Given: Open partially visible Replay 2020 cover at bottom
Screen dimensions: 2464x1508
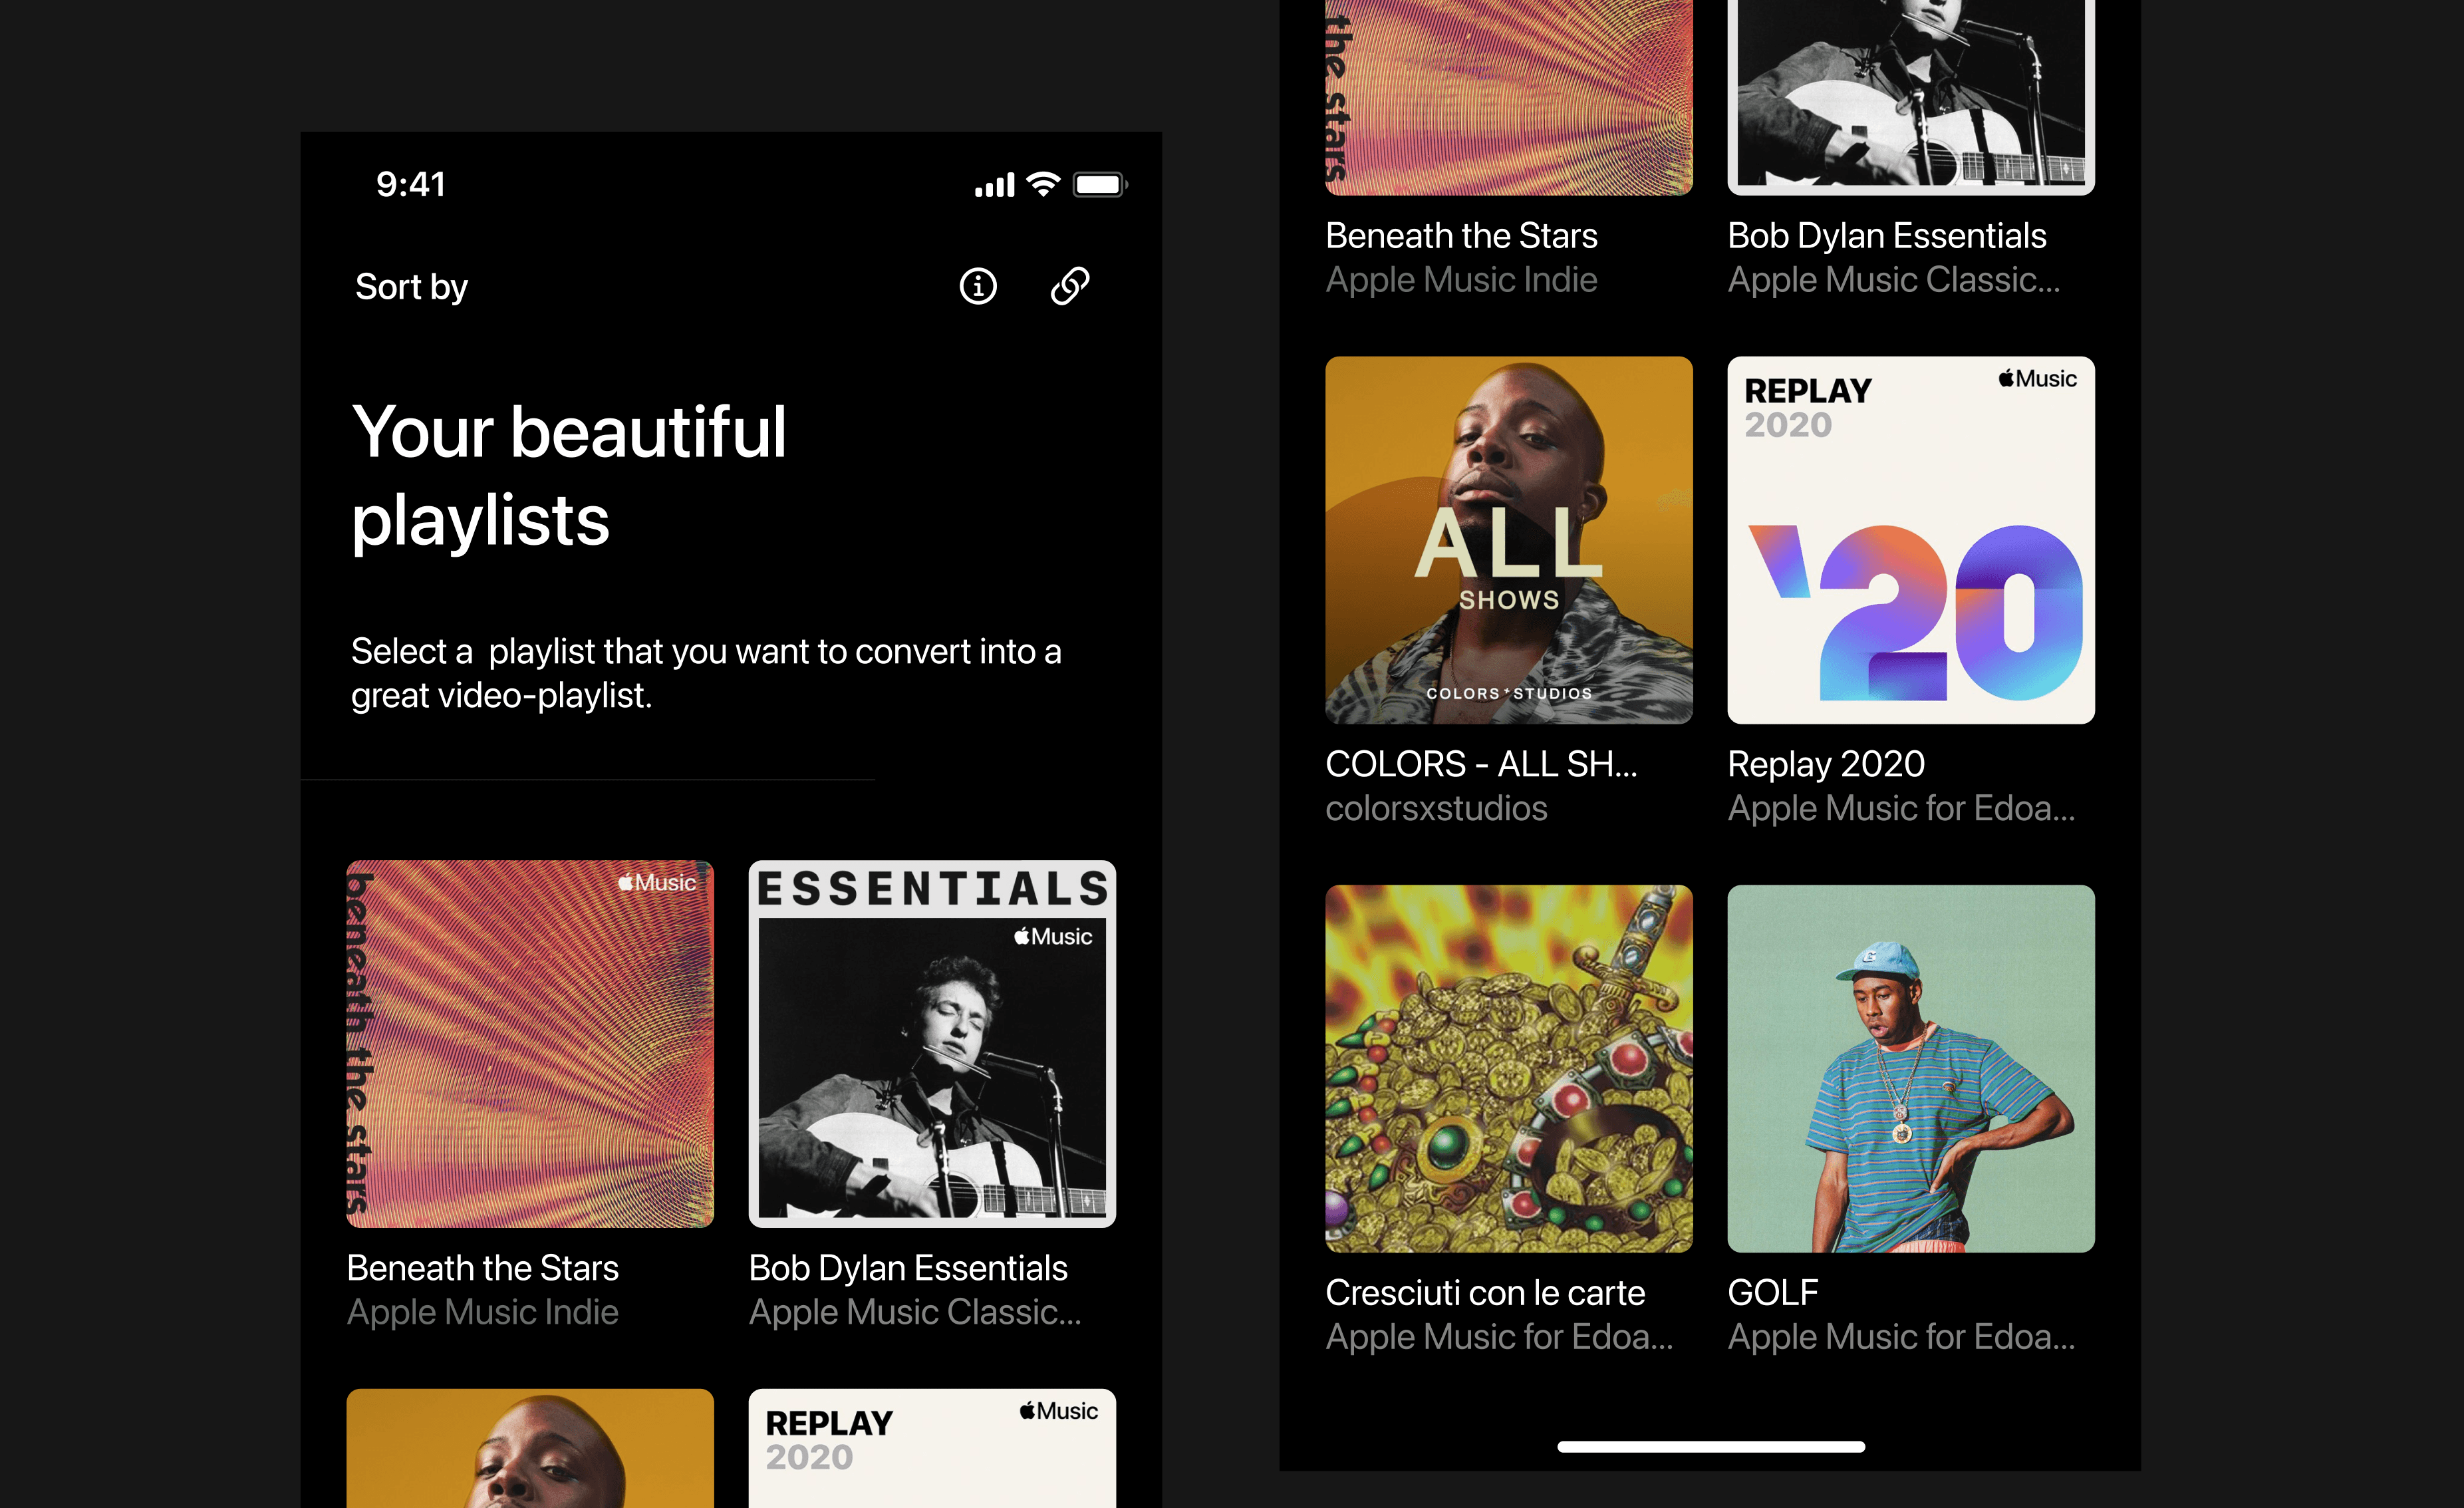Looking at the screenshot, I should 931,1448.
